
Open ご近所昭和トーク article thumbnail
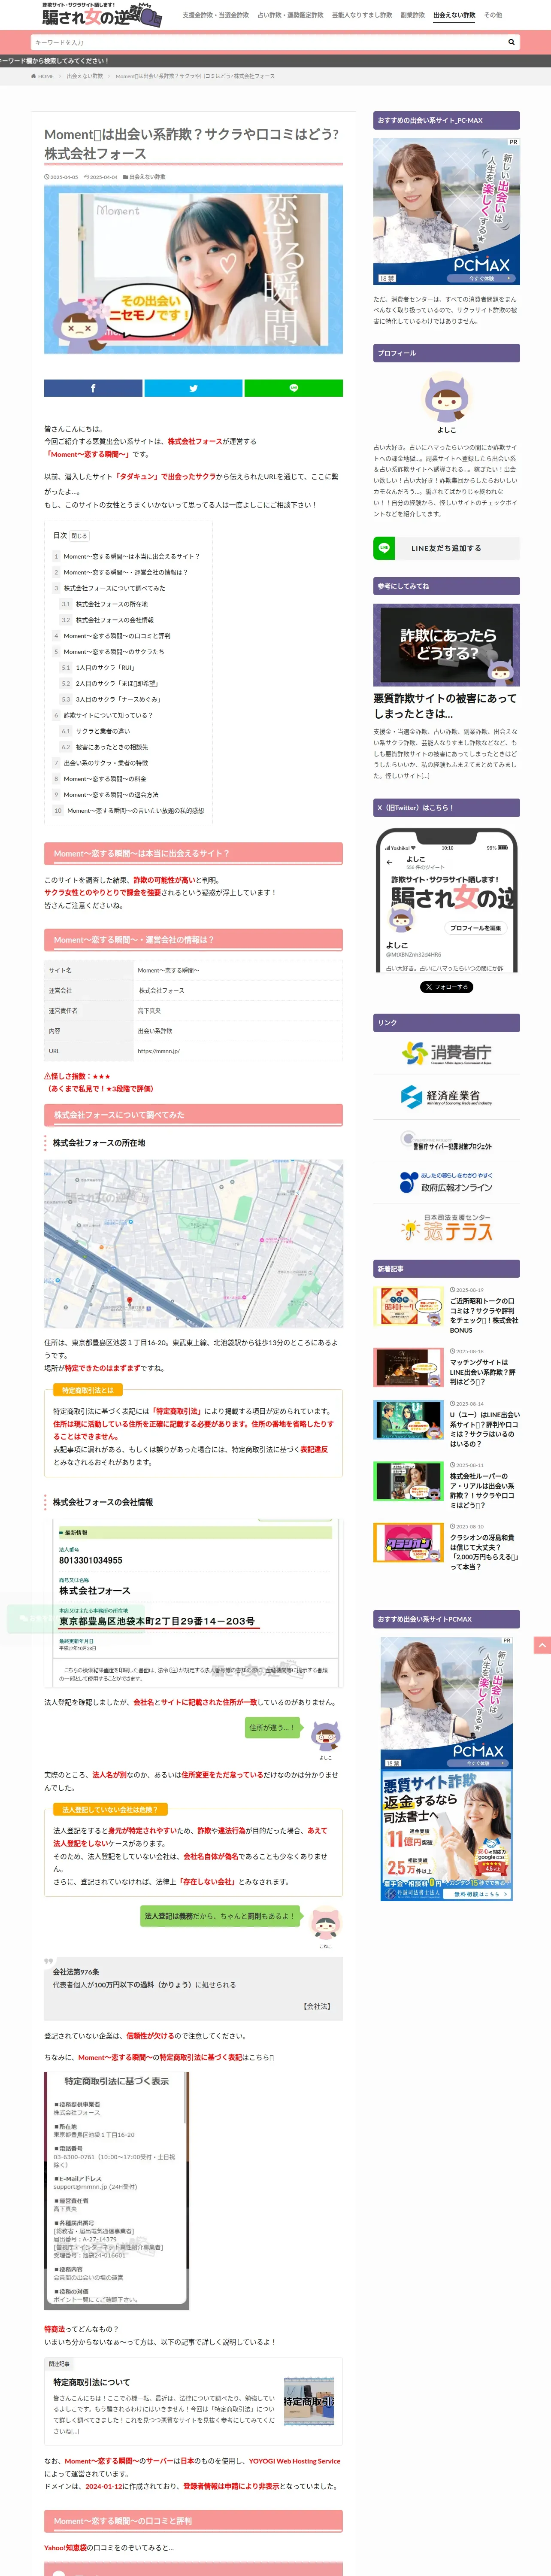click(408, 1306)
